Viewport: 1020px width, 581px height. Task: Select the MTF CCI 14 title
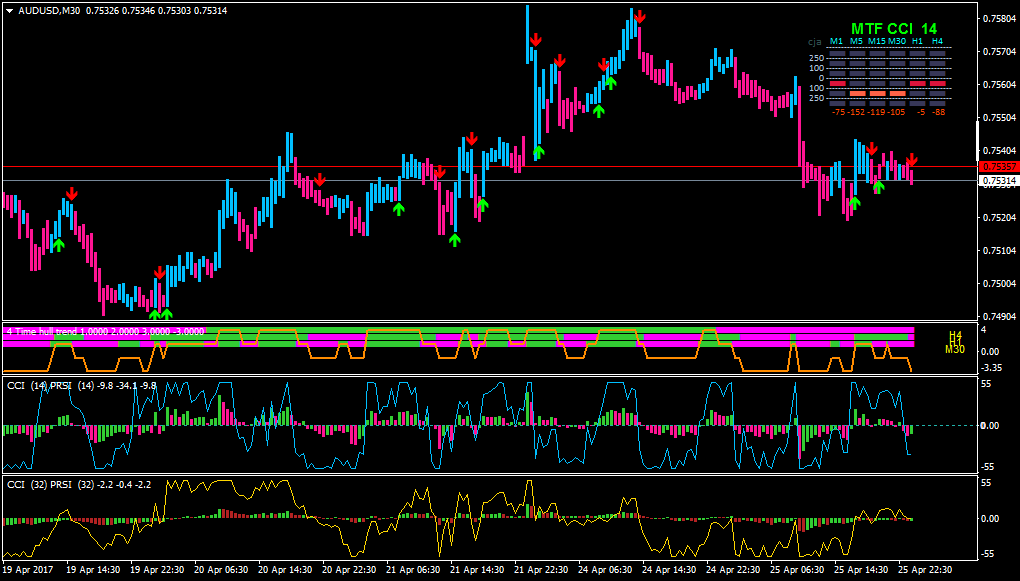pyautogui.click(x=894, y=29)
